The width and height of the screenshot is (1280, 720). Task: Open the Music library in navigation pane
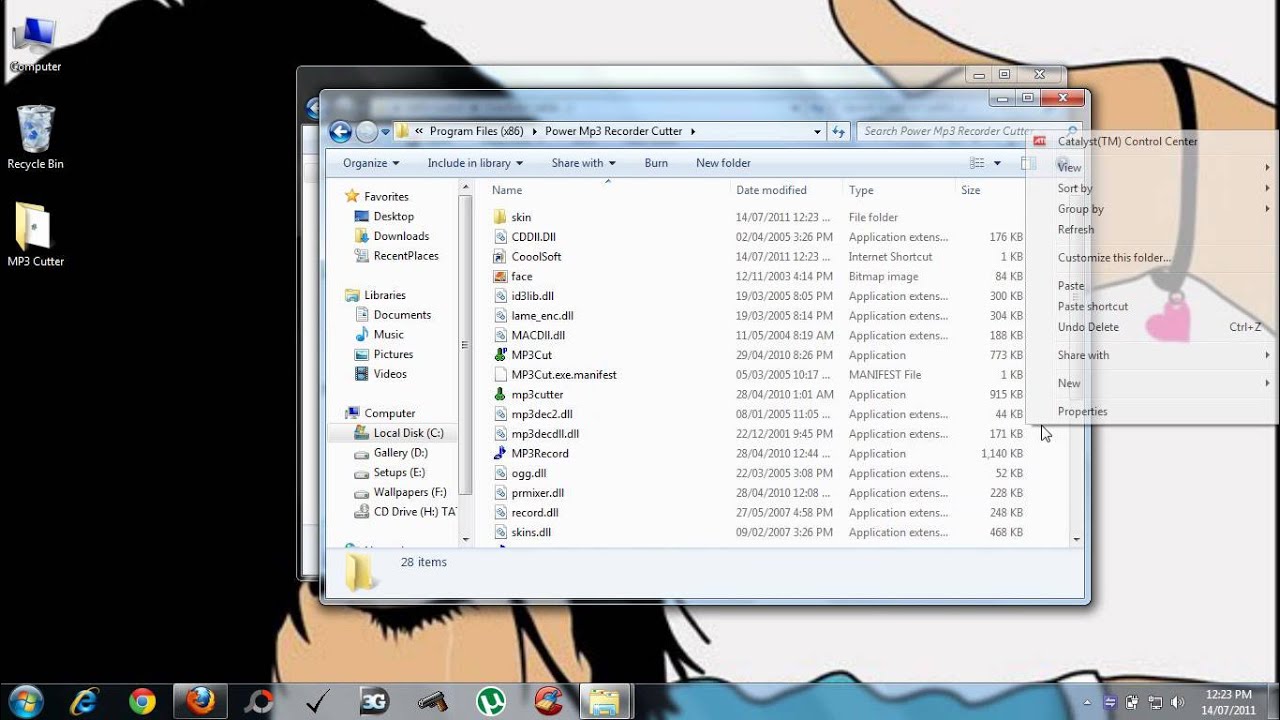(x=388, y=335)
